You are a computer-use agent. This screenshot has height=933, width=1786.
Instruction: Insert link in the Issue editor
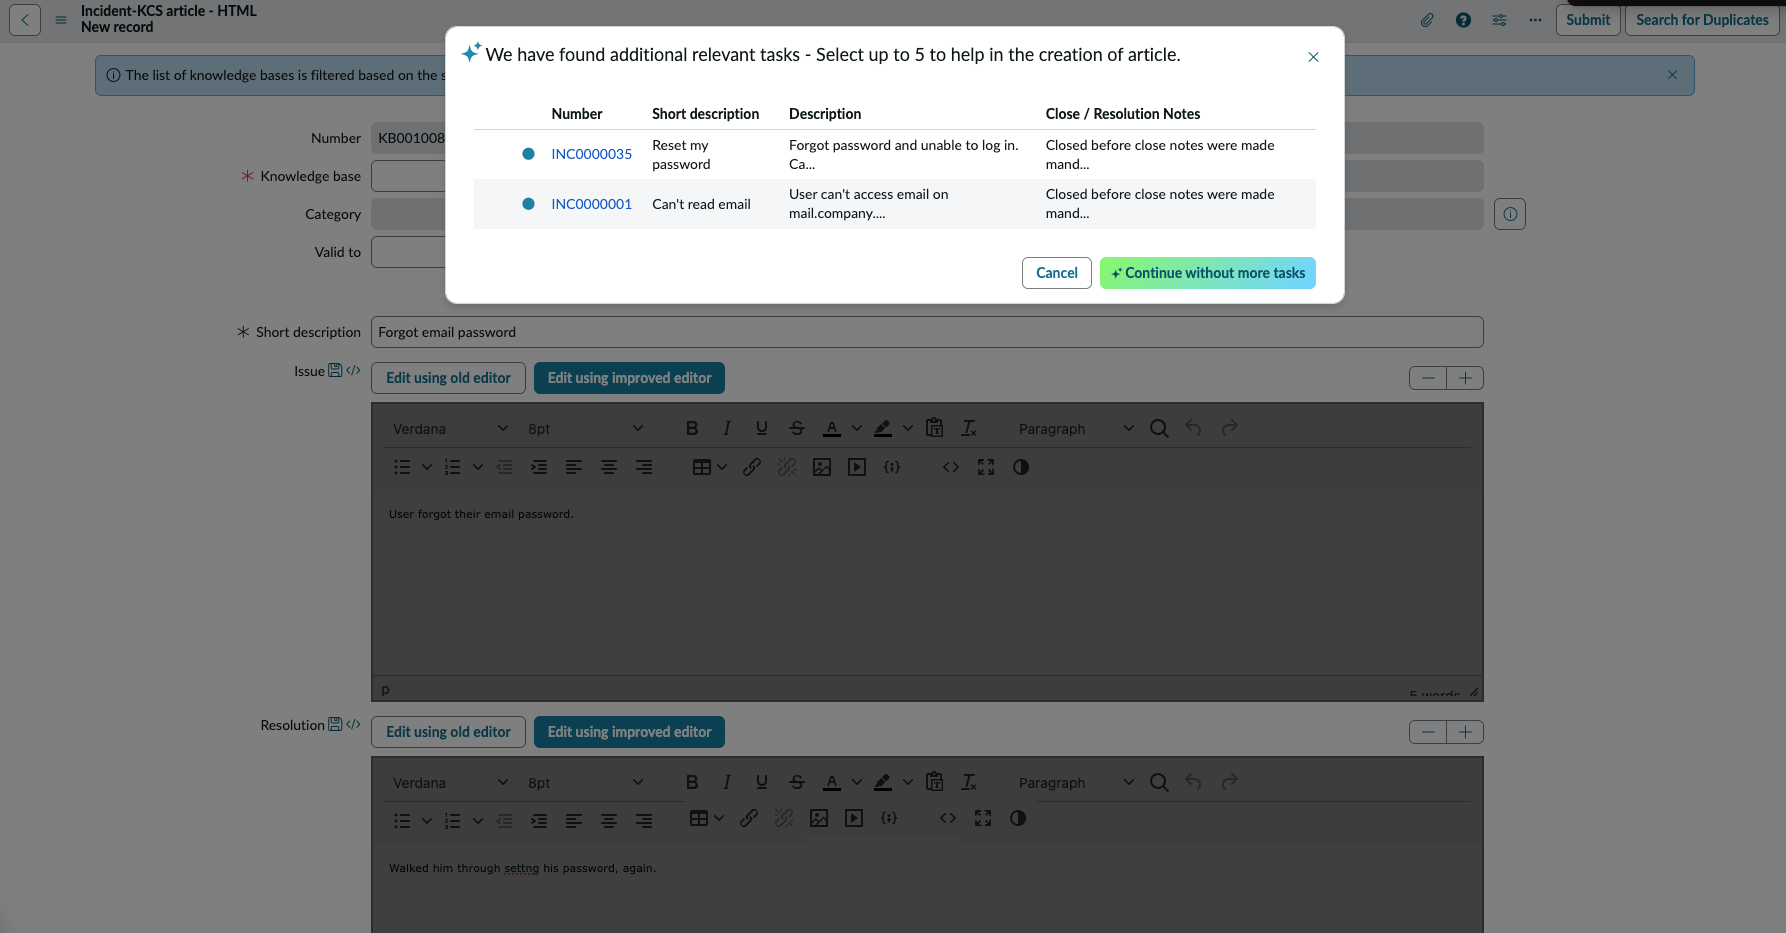click(x=752, y=467)
